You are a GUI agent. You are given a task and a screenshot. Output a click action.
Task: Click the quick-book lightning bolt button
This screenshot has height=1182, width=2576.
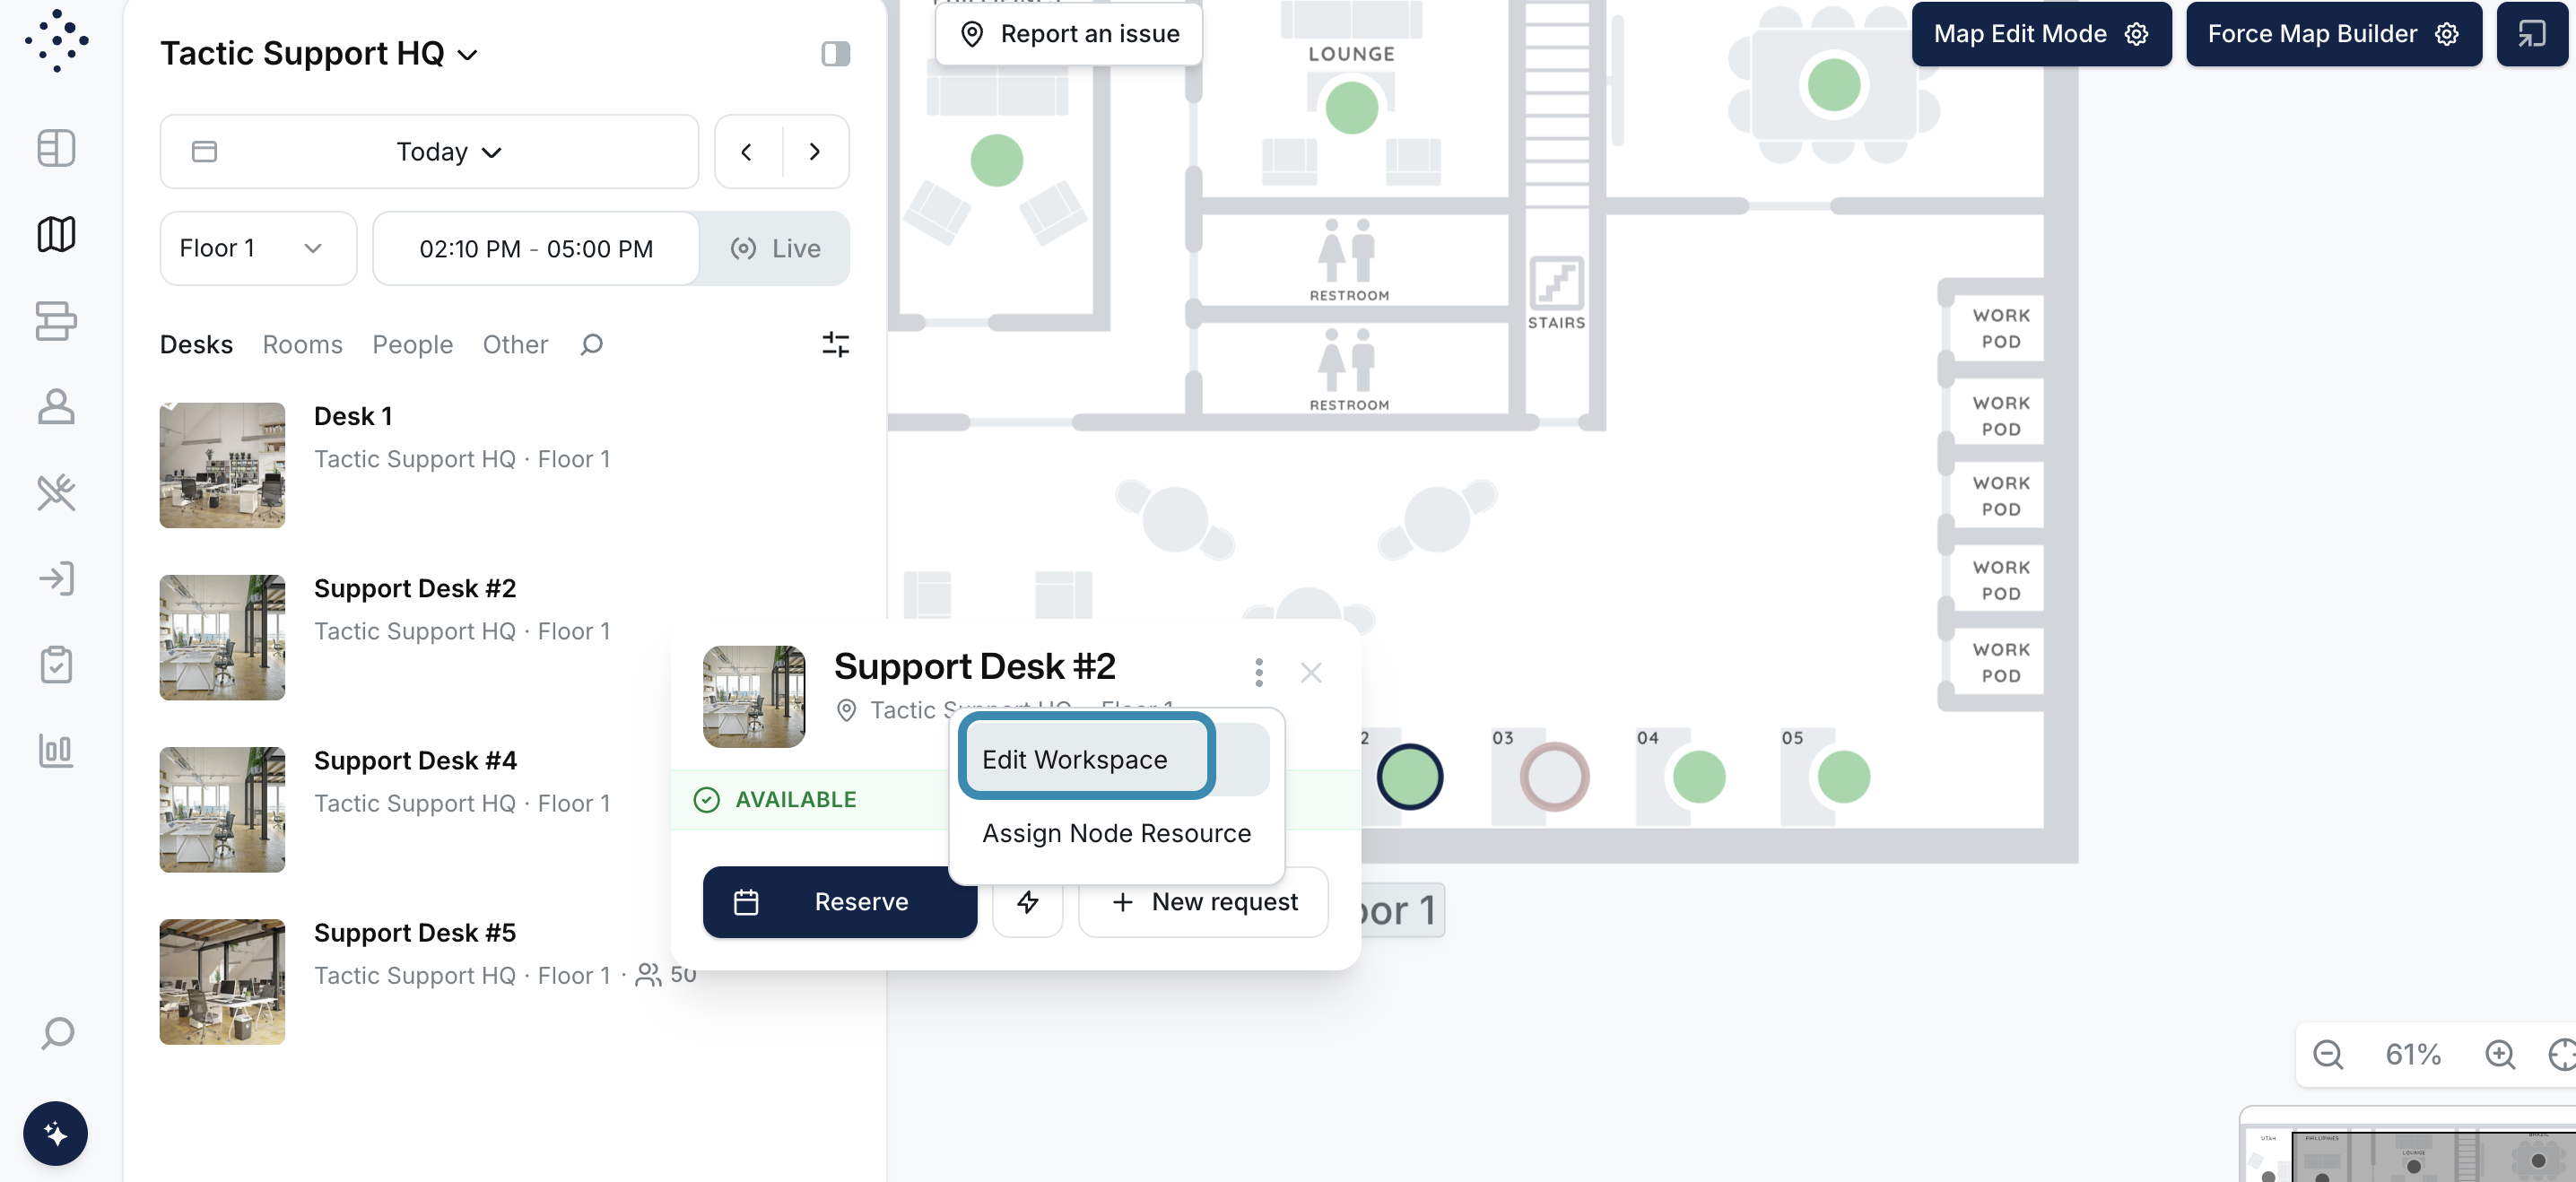click(x=1028, y=902)
